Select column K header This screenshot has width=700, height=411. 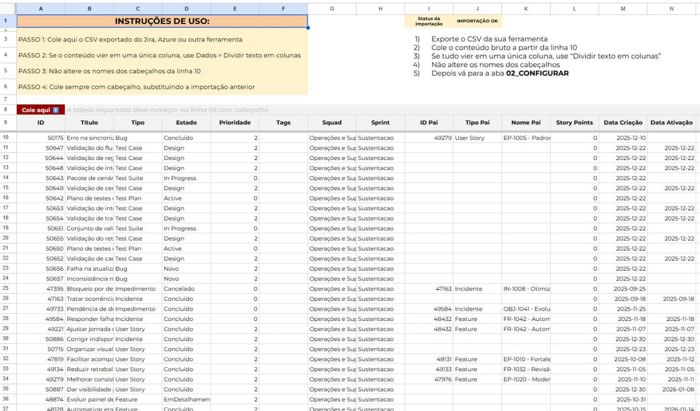(526, 9)
